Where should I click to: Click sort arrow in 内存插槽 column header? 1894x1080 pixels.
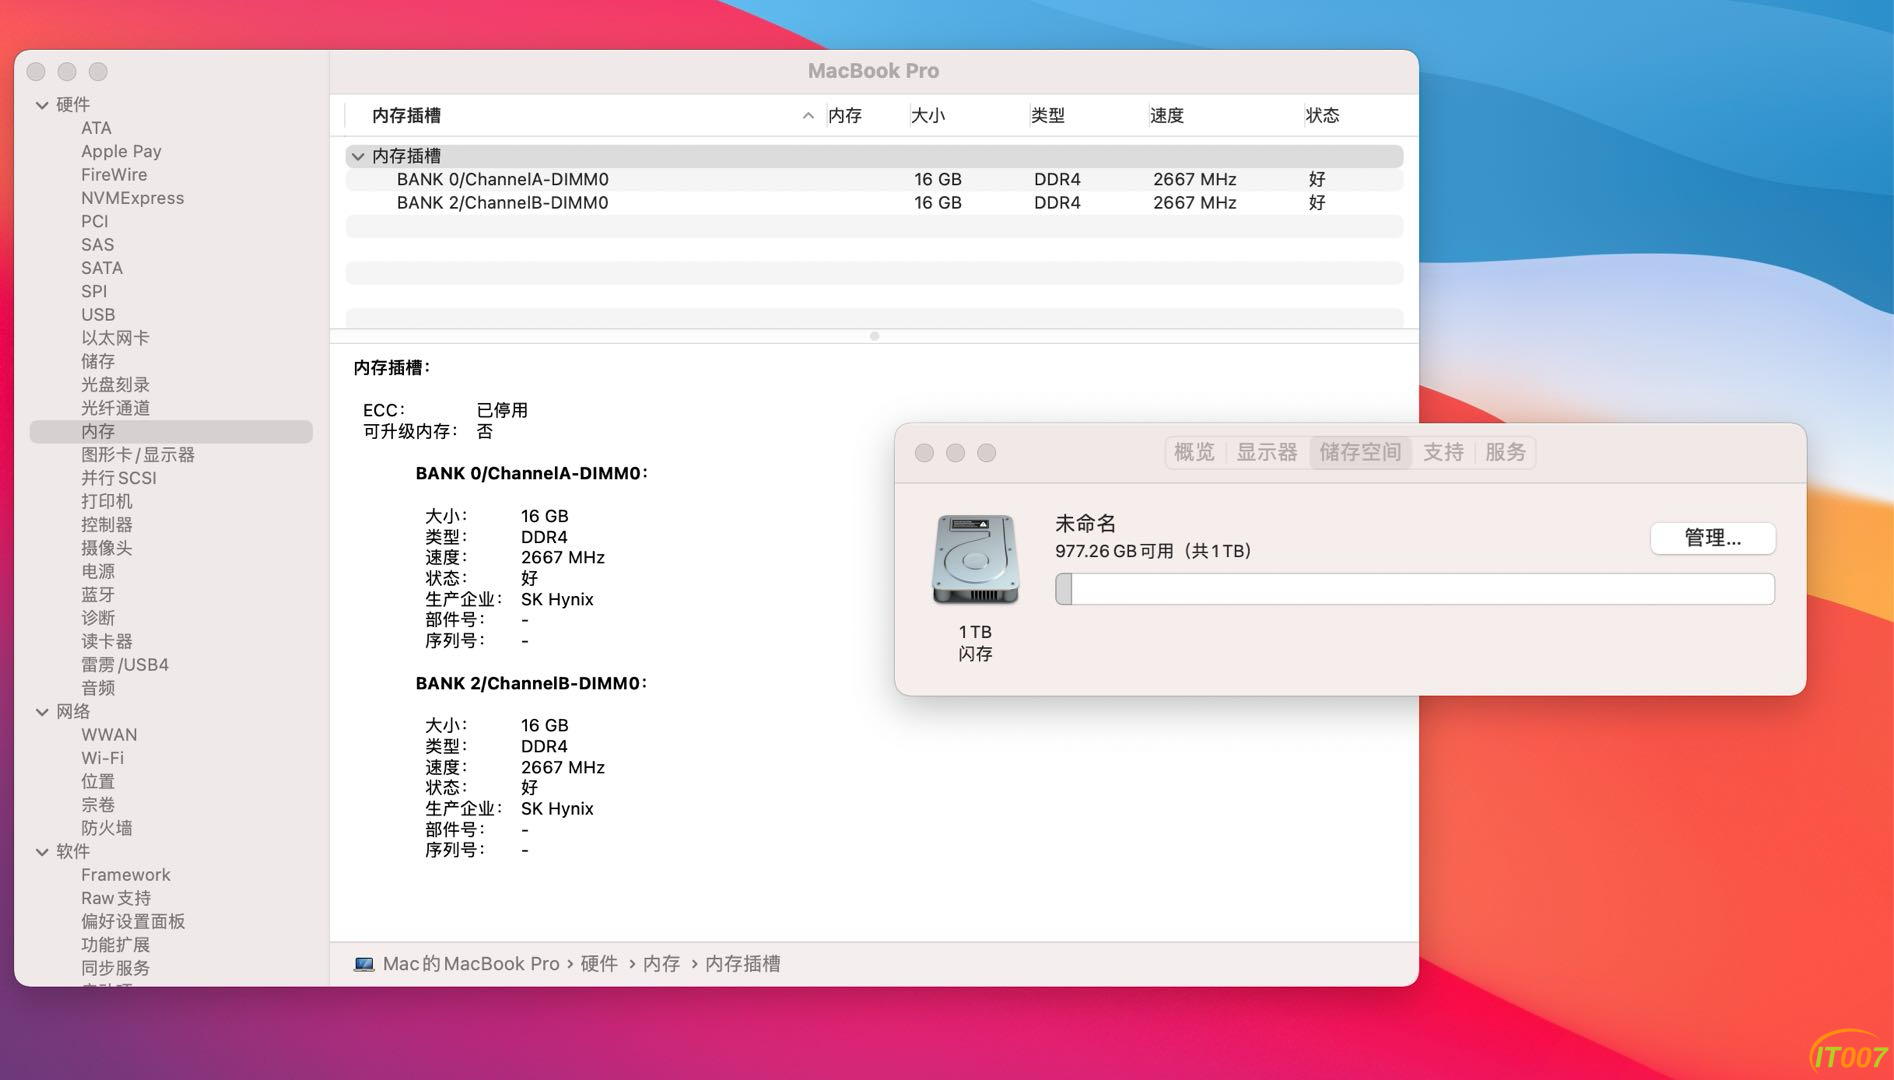[x=808, y=116]
